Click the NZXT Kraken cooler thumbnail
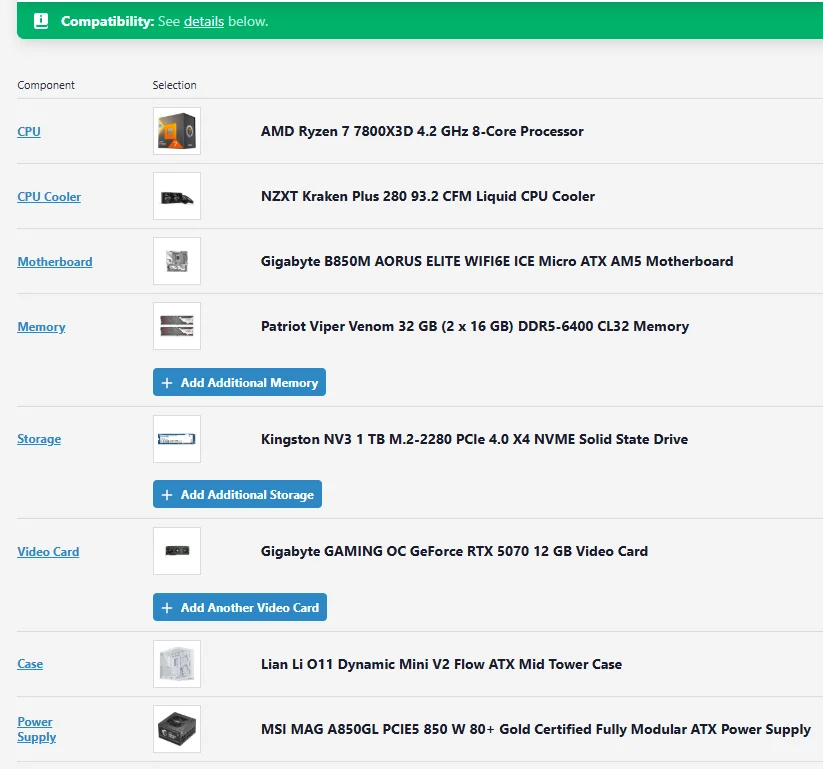 (x=177, y=196)
